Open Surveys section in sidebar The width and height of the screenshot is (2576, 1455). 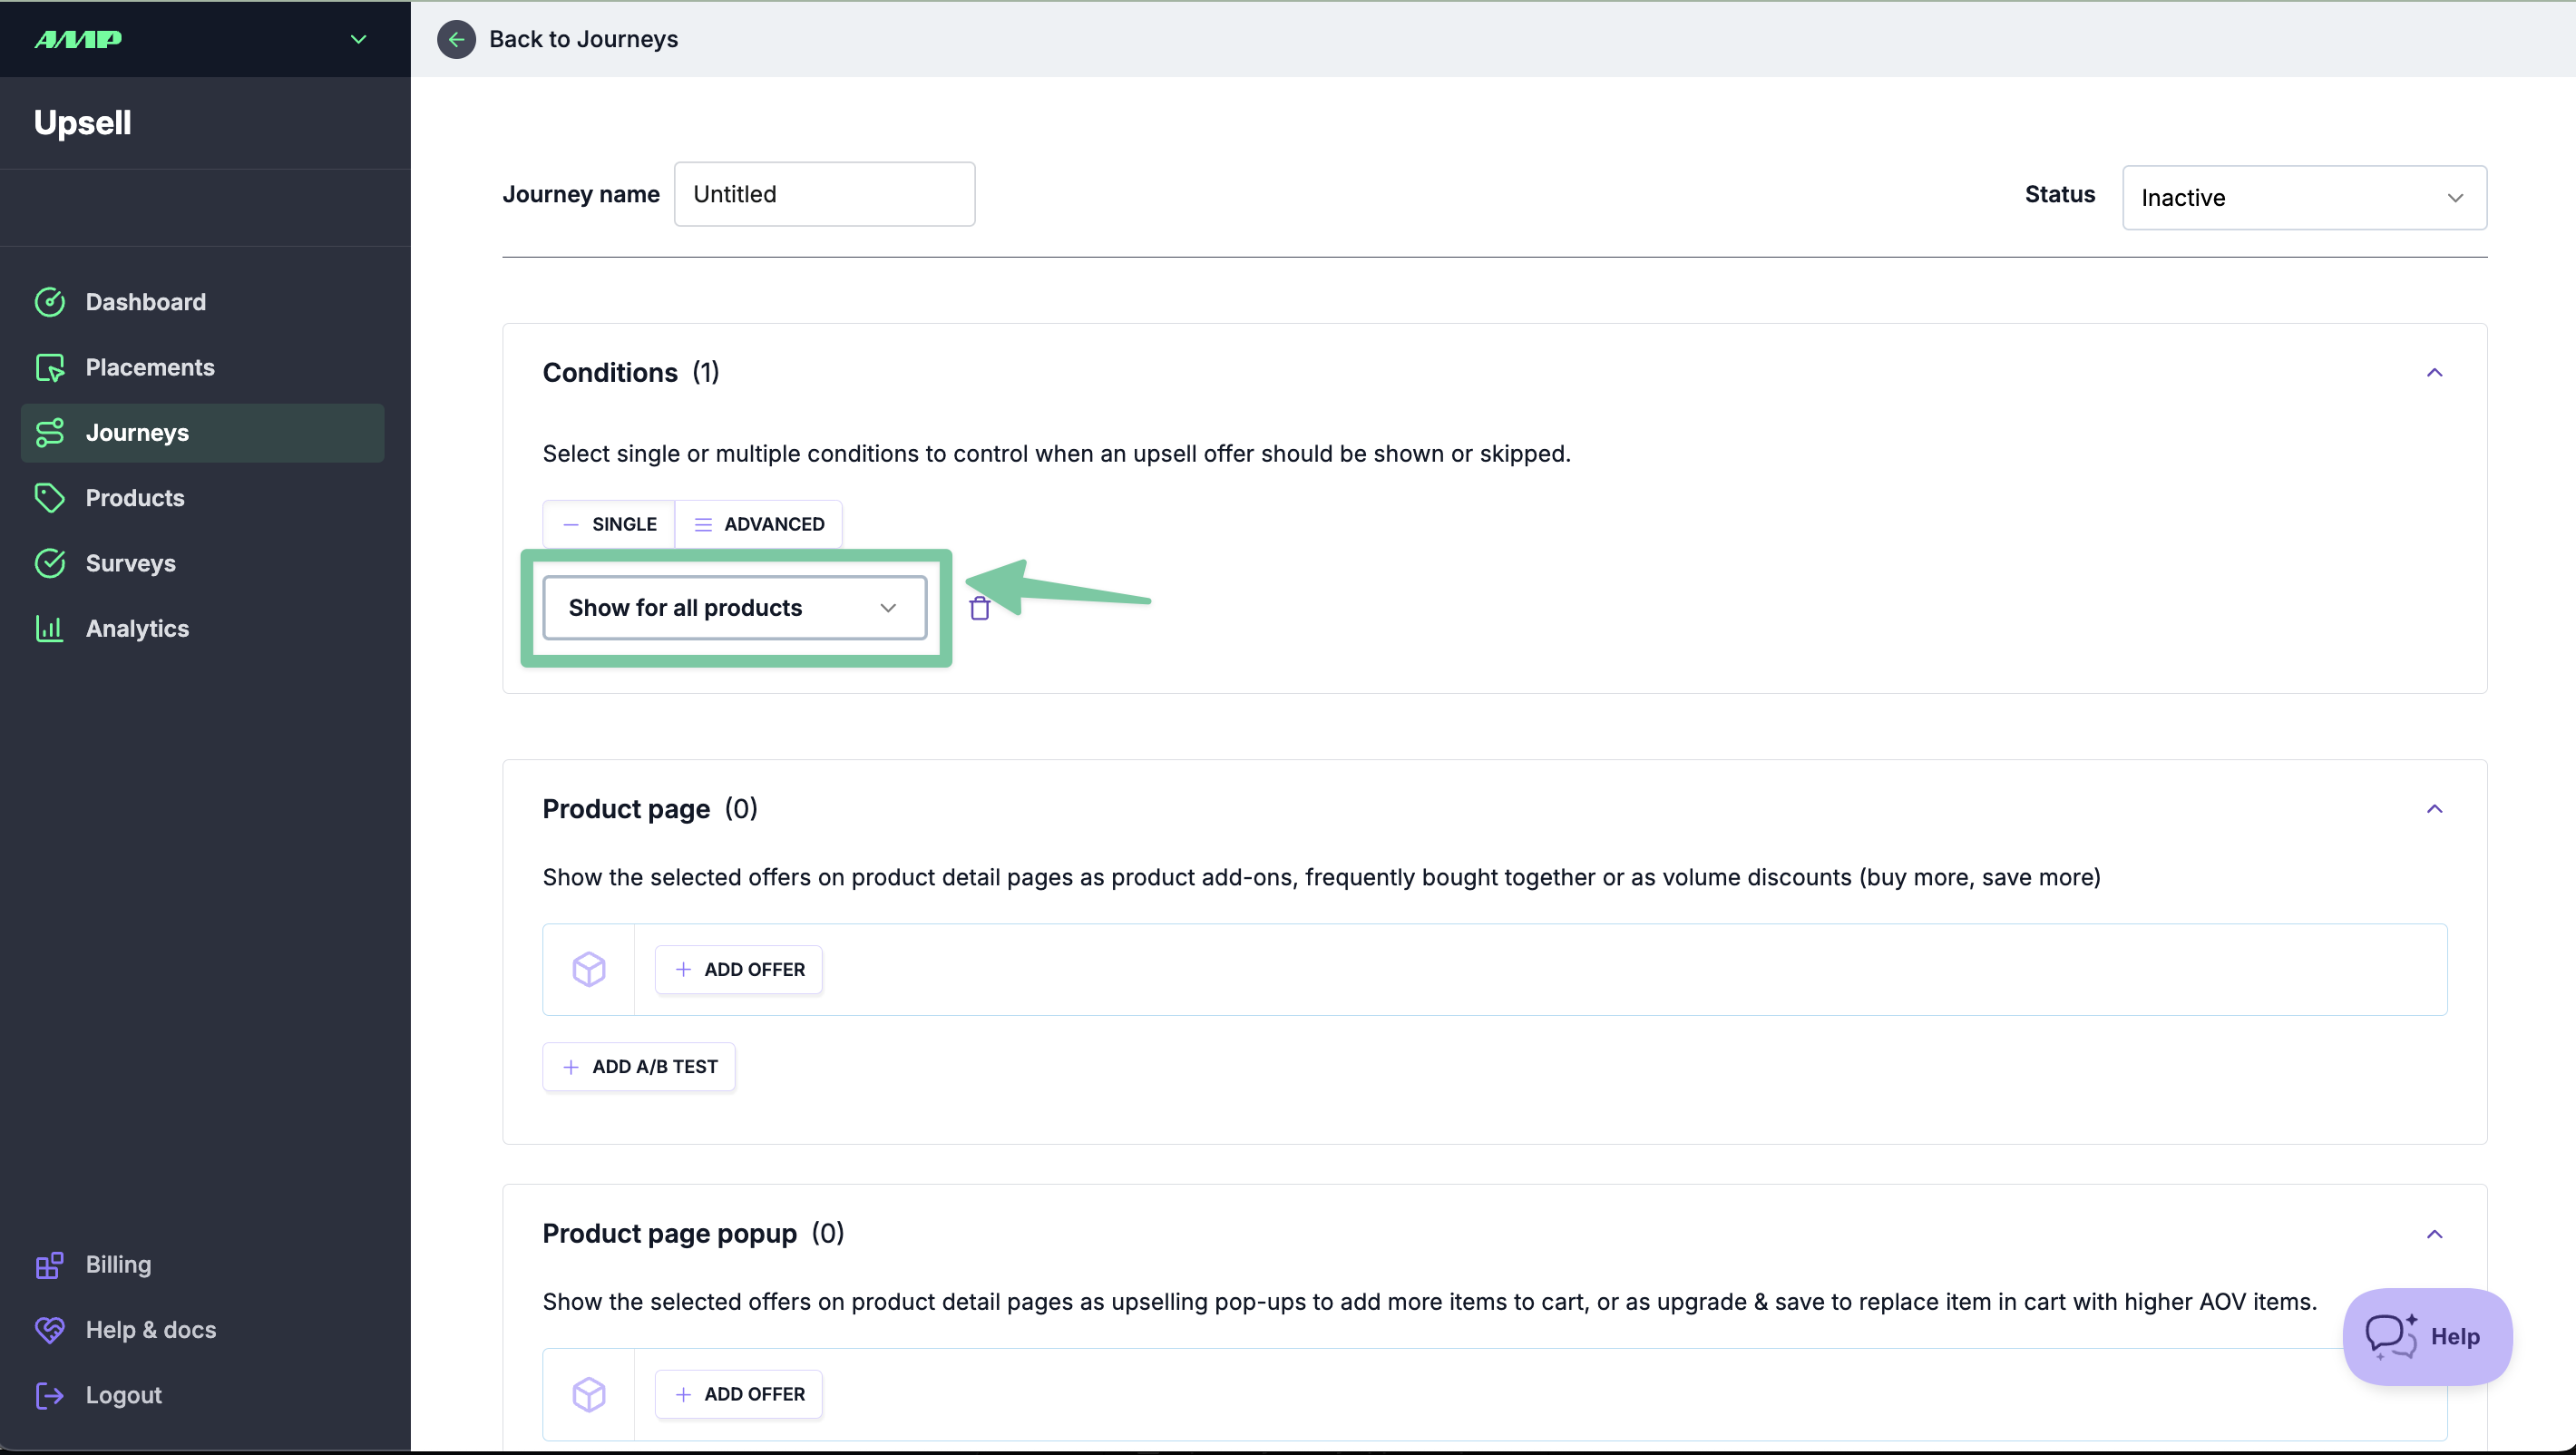point(130,563)
